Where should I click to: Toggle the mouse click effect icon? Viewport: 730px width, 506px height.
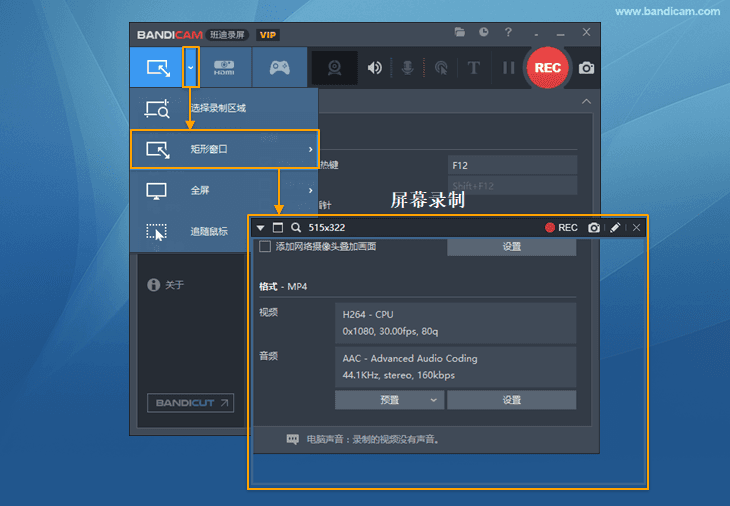[441, 68]
